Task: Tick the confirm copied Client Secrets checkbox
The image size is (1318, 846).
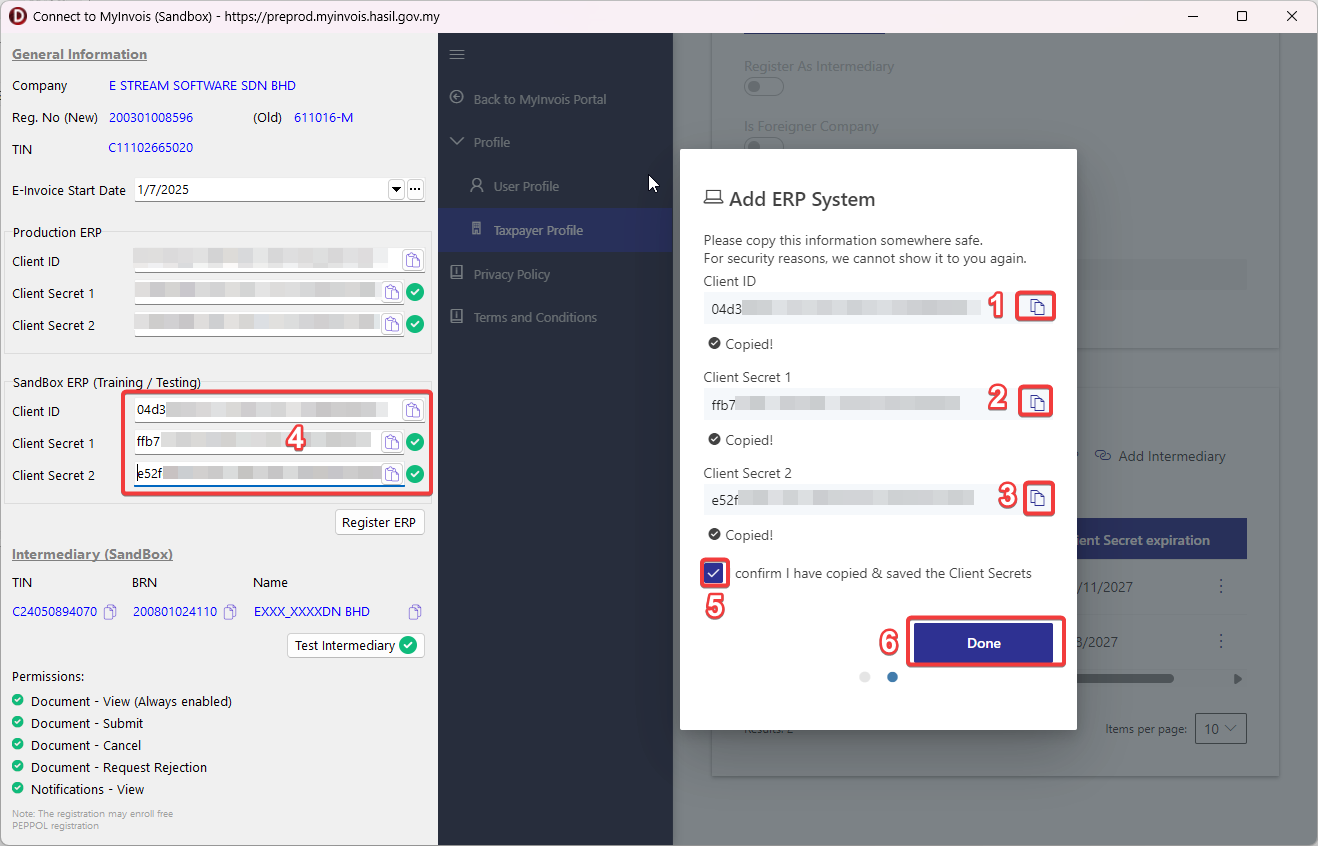Action: [x=714, y=574]
